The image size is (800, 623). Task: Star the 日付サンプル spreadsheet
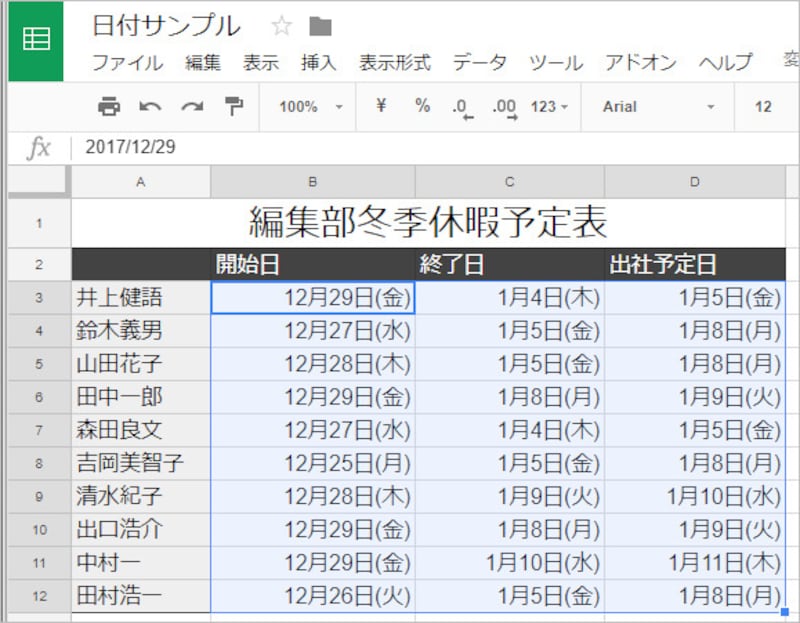coord(282,27)
